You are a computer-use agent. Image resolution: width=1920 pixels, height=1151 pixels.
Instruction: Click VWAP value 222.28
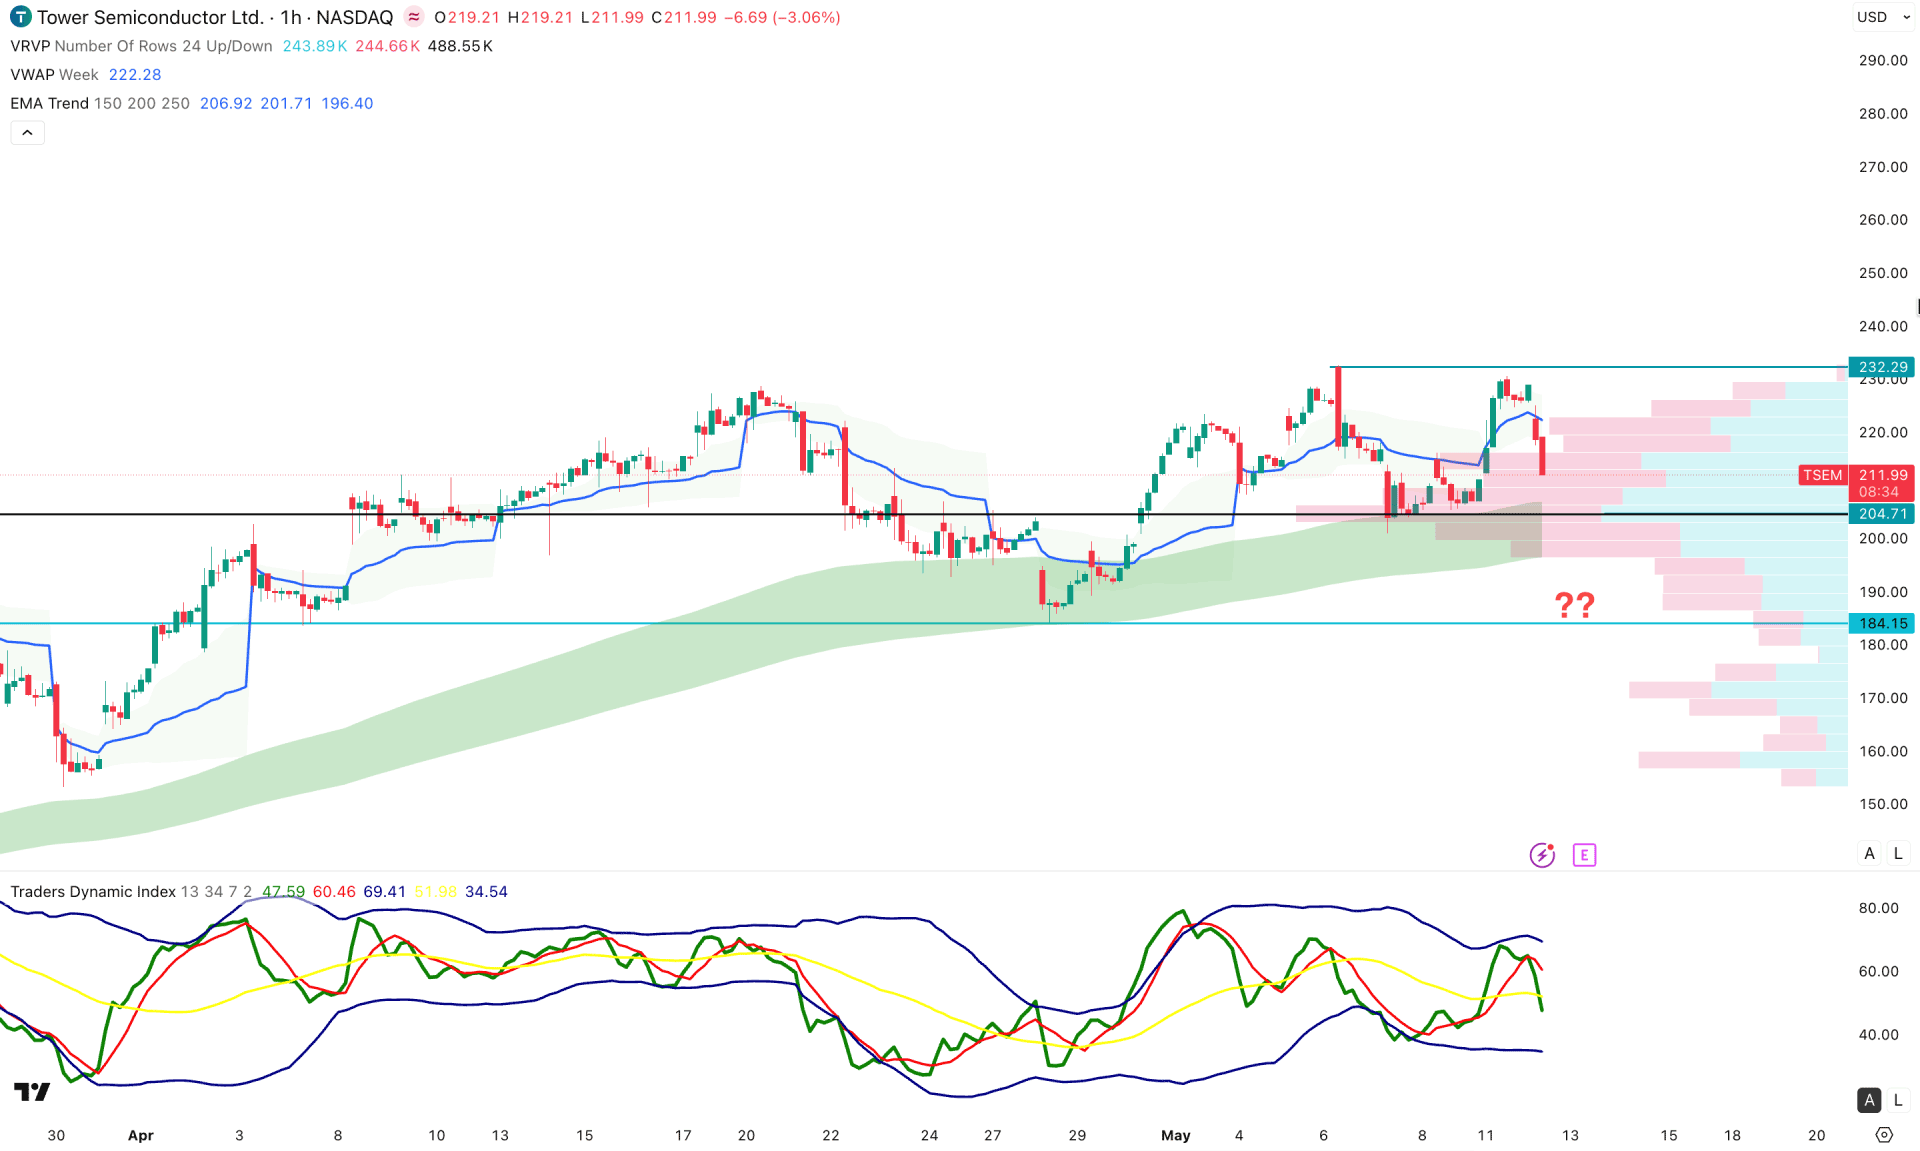tap(135, 75)
